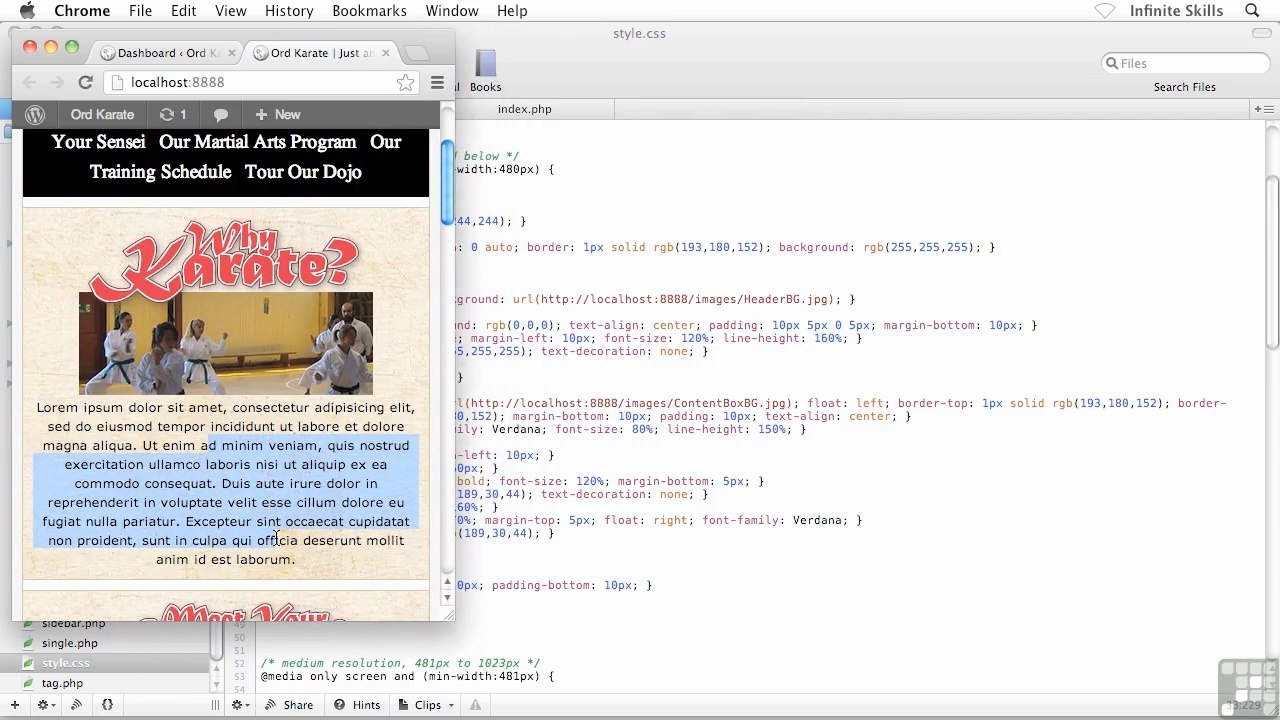Switch to index.php editor tab
Viewport: 1280px width, 720px height.
[525, 109]
